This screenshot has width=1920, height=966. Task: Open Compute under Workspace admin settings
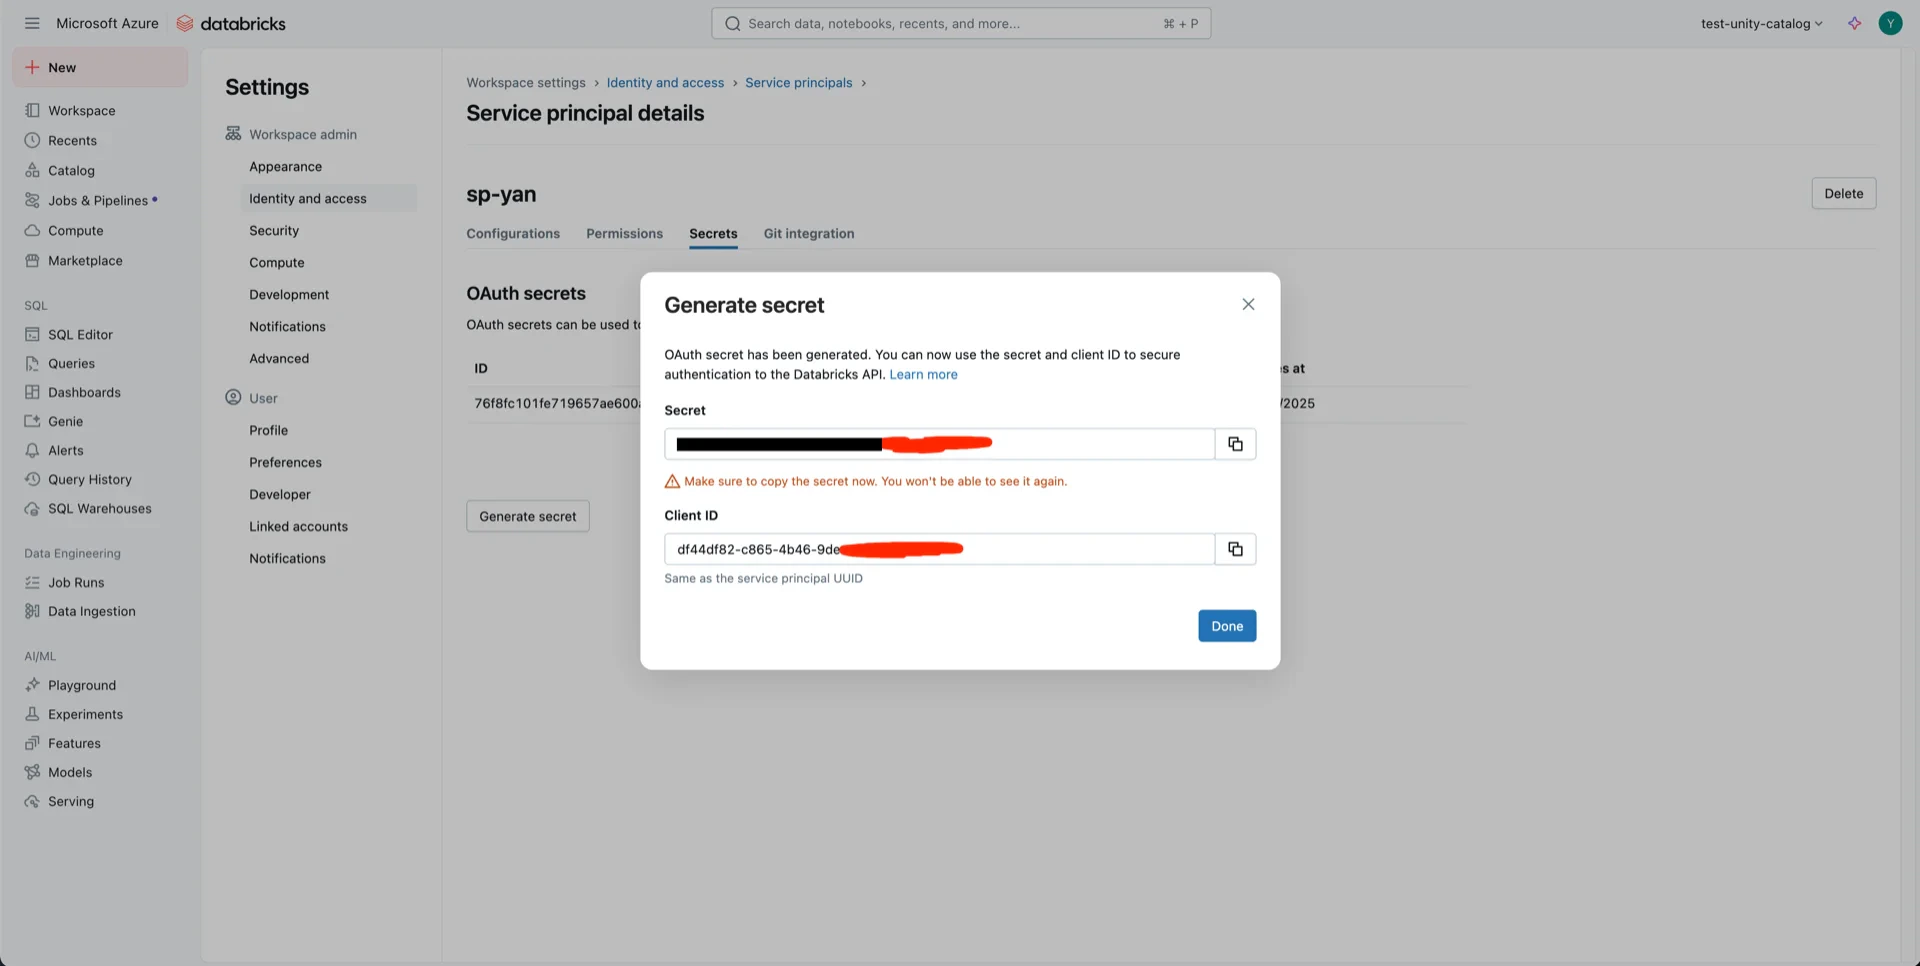pyautogui.click(x=277, y=262)
